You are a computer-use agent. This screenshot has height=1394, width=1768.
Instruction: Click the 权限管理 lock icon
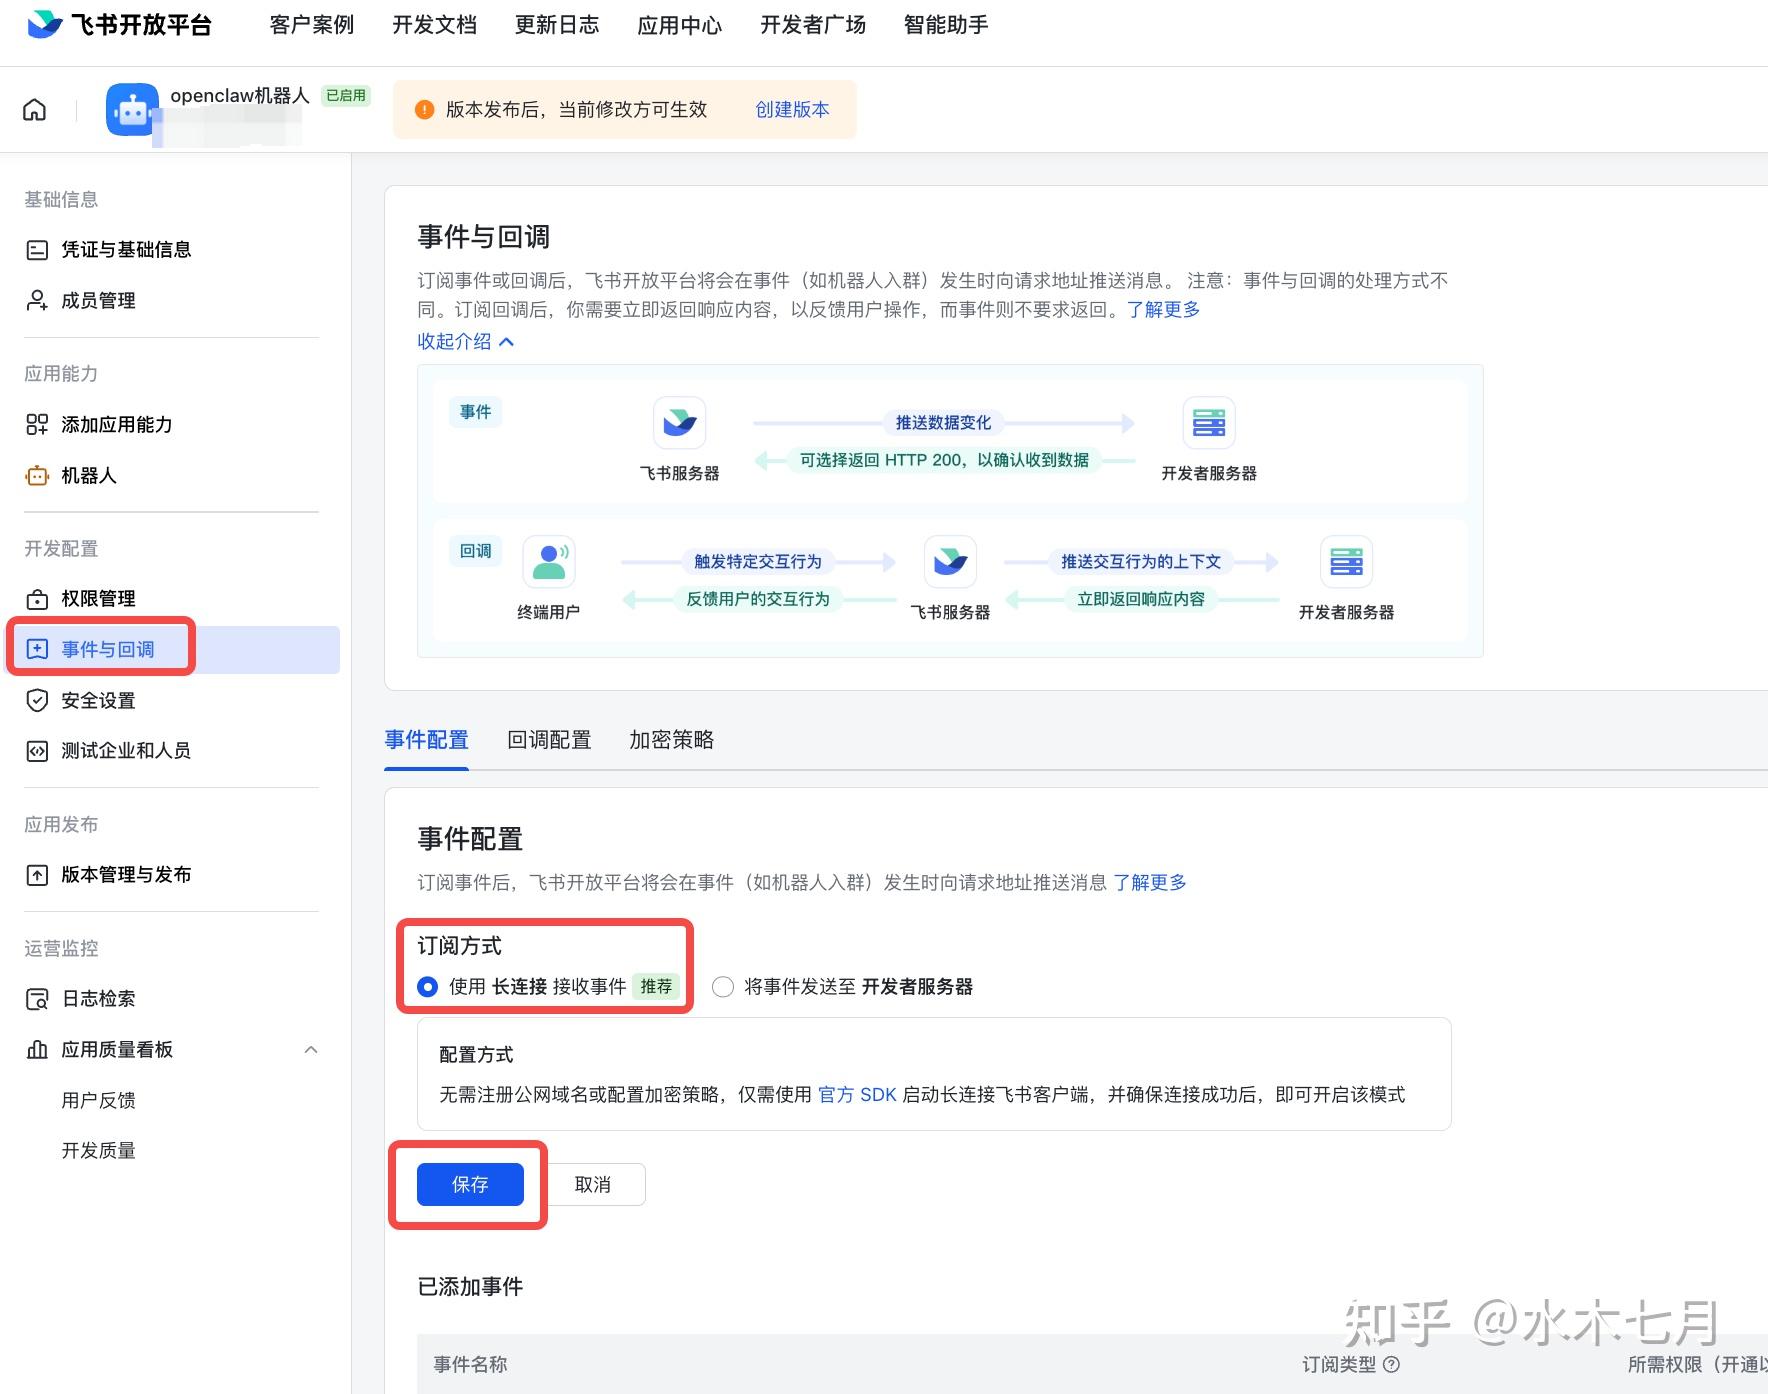point(37,599)
